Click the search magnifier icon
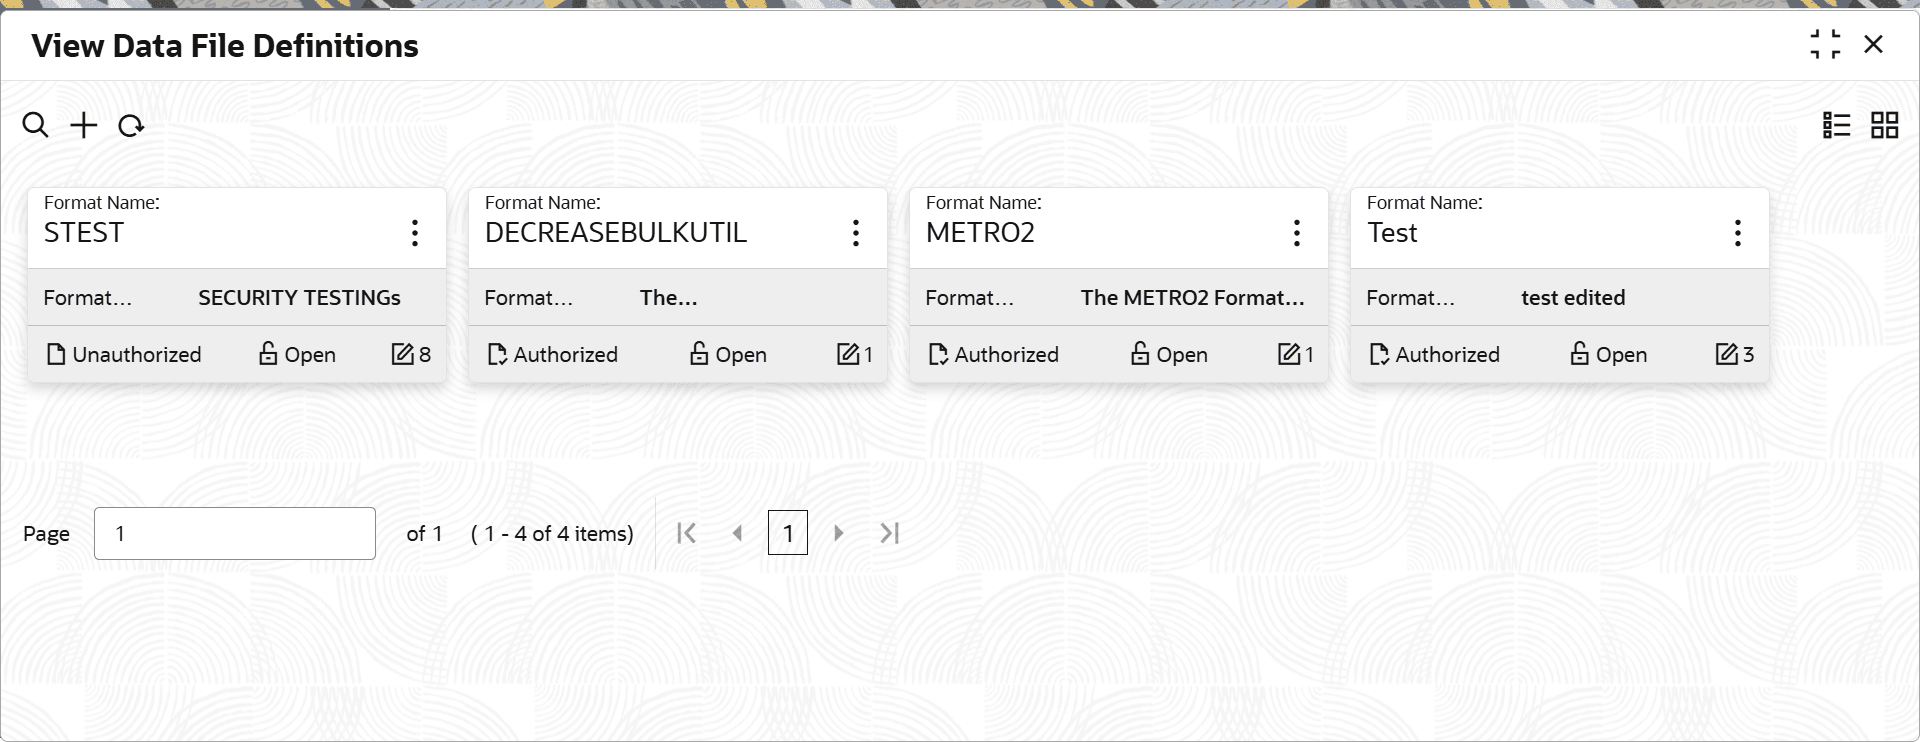This screenshot has height=742, width=1920. pos(35,125)
